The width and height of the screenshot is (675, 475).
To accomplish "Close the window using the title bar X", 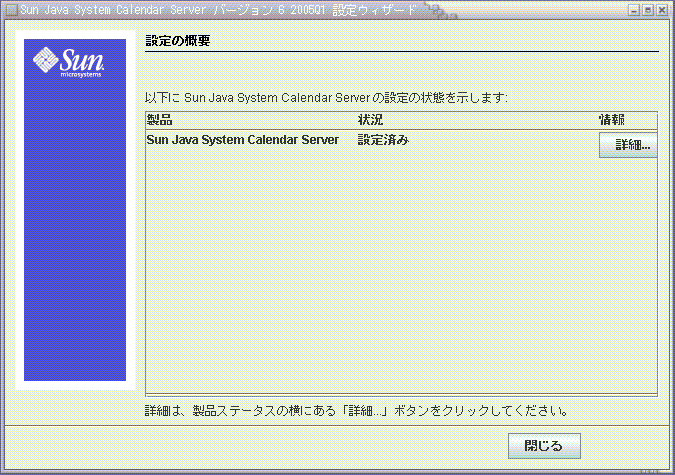I will tap(662, 10).
